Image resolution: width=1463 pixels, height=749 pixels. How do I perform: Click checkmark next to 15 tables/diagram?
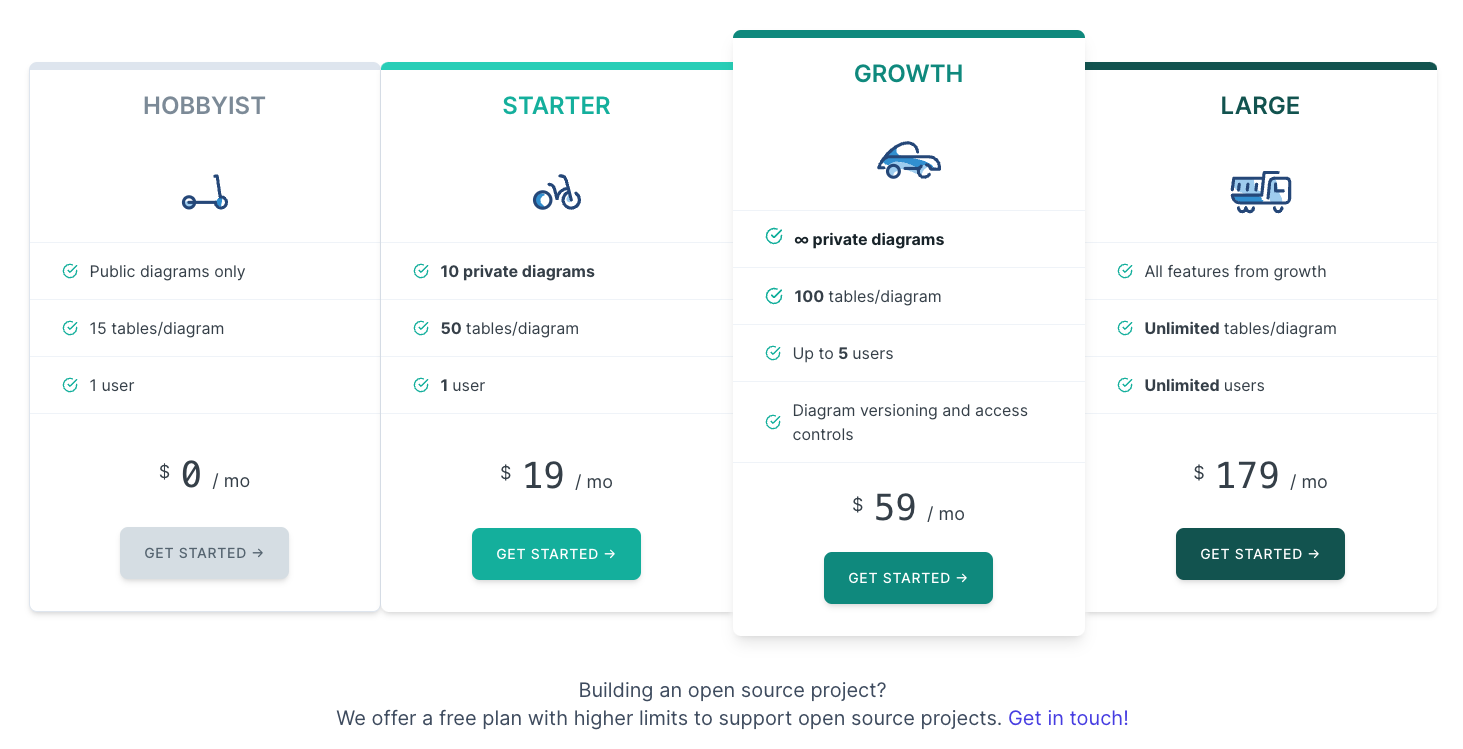click(x=70, y=328)
